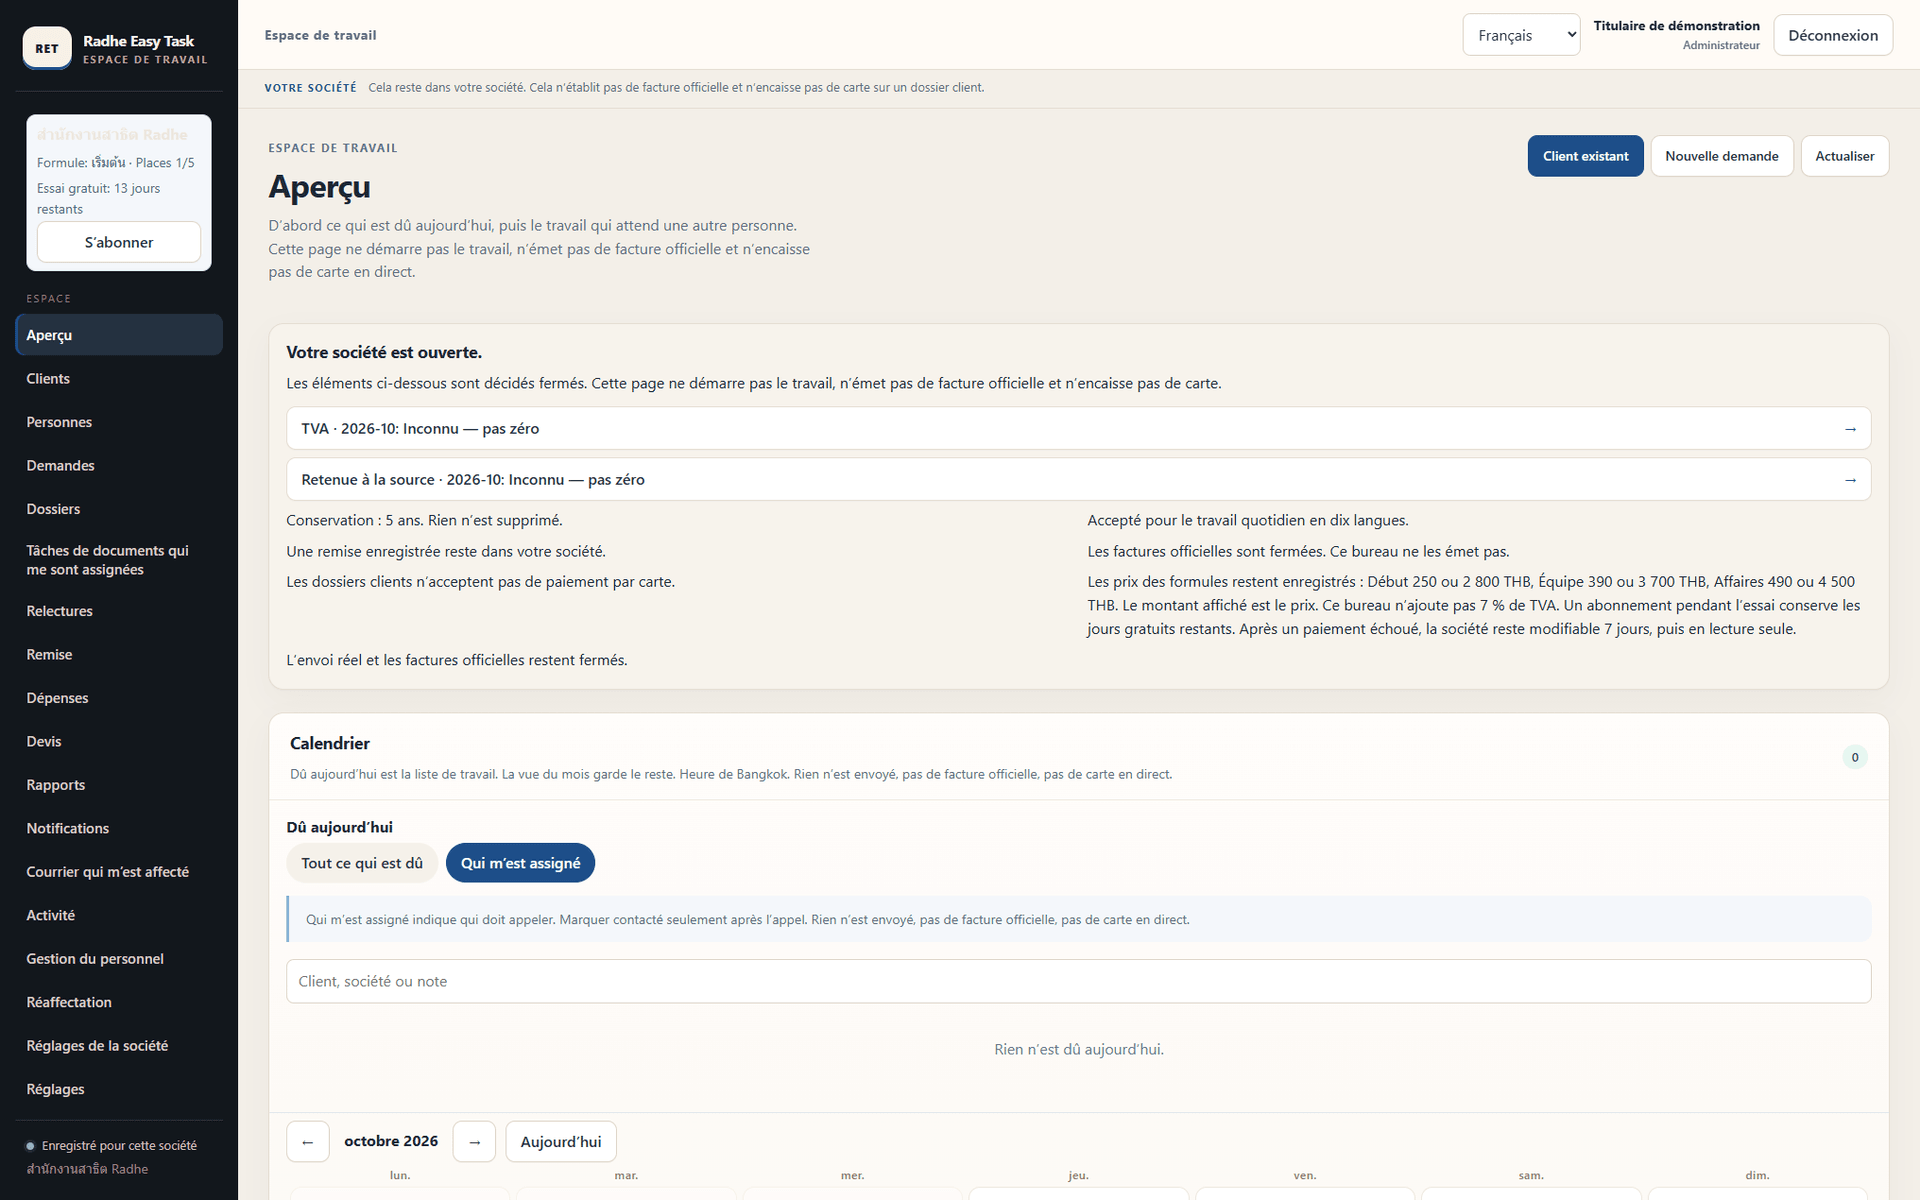Click the calendar count badge showing 0
This screenshot has width=1920, height=1200.
(x=1855, y=758)
